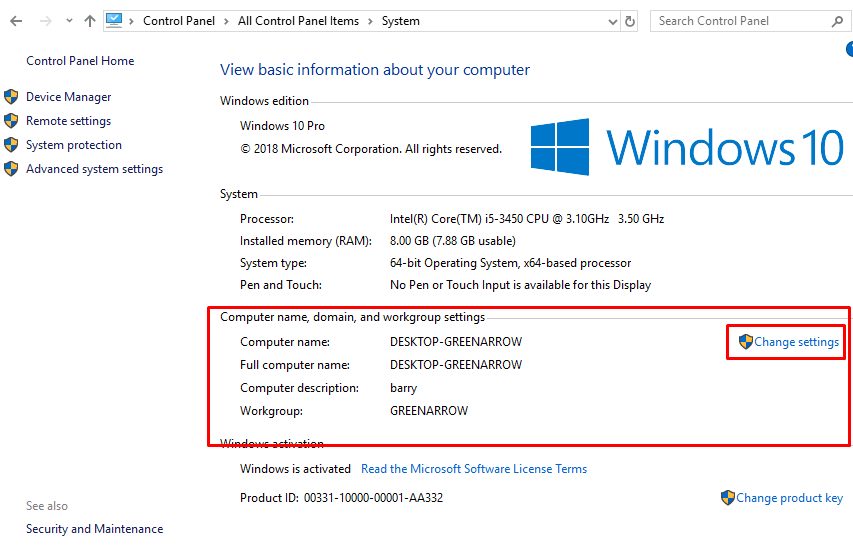Open recent locations dropdown arrow
The image size is (853, 554).
[x=69, y=21]
